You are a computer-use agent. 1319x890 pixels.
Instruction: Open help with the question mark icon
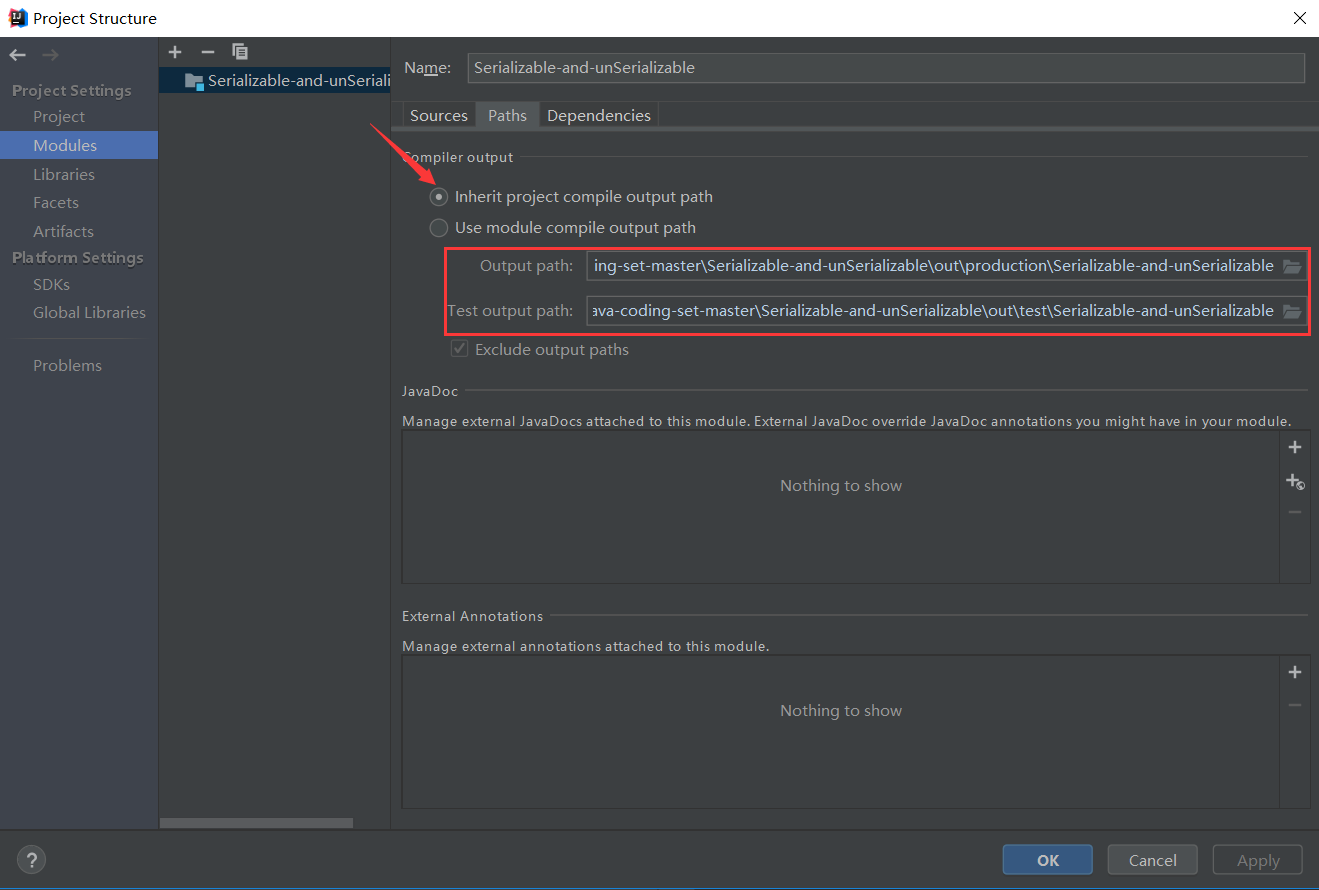point(31,859)
